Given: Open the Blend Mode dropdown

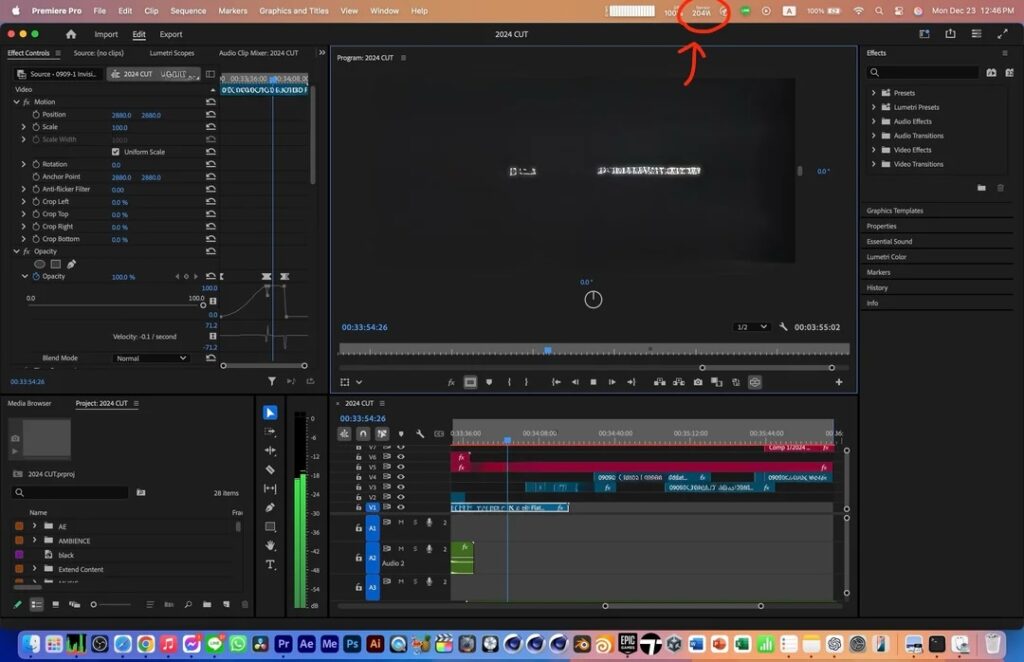Looking at the screenshot, I should [x=151, y=358].
